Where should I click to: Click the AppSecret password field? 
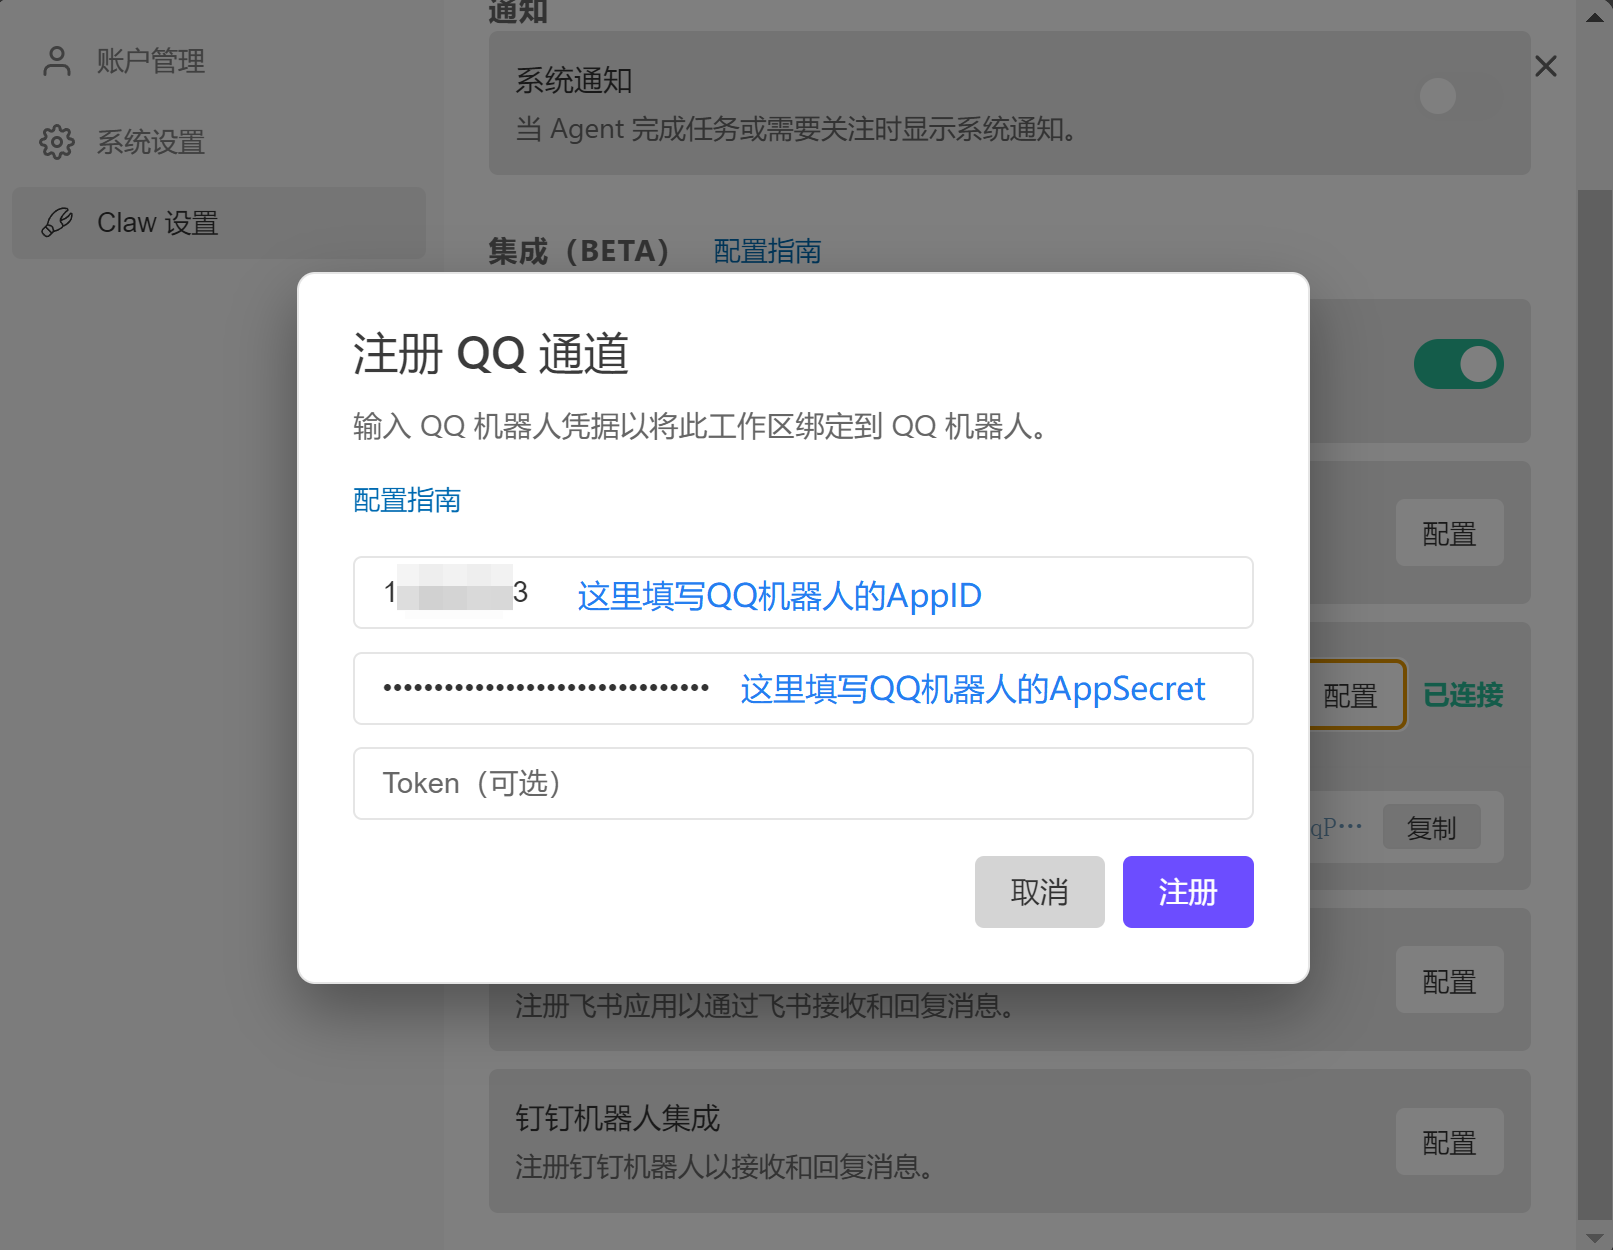(x=803, y=688)
